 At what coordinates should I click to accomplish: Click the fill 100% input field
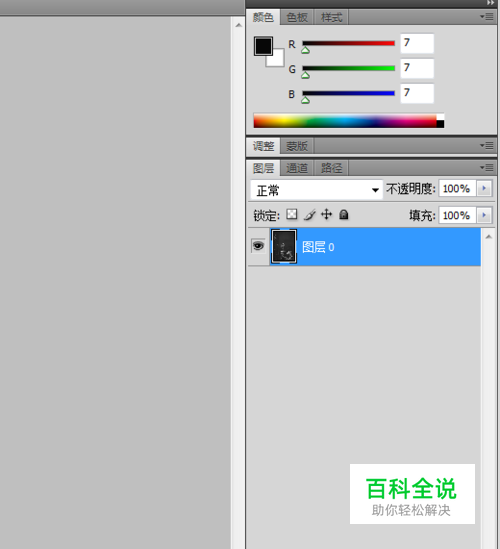pos(457,215)
